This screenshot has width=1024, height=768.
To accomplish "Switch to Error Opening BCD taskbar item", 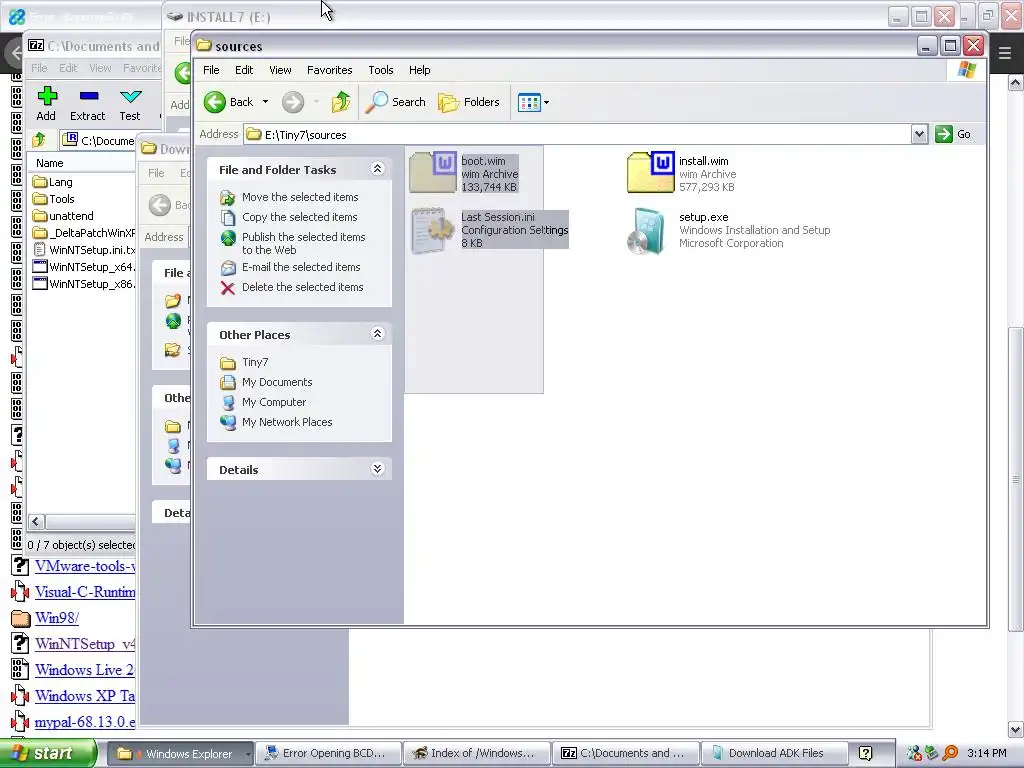I will pos(327,754).
